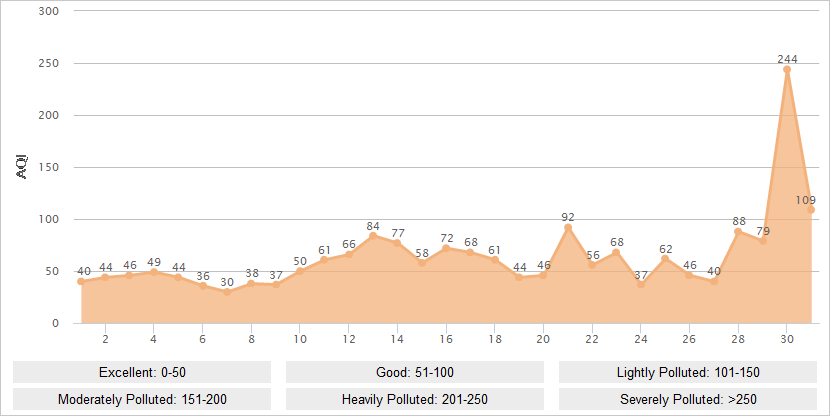Click the y-axis label 250
Viewport: 830px width, 416px height.
pos(49,63)
